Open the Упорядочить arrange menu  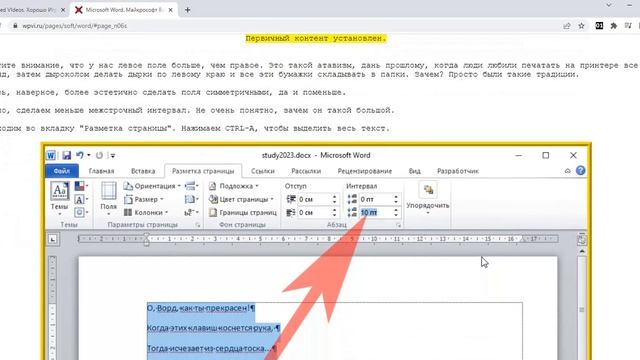point(428,198)
